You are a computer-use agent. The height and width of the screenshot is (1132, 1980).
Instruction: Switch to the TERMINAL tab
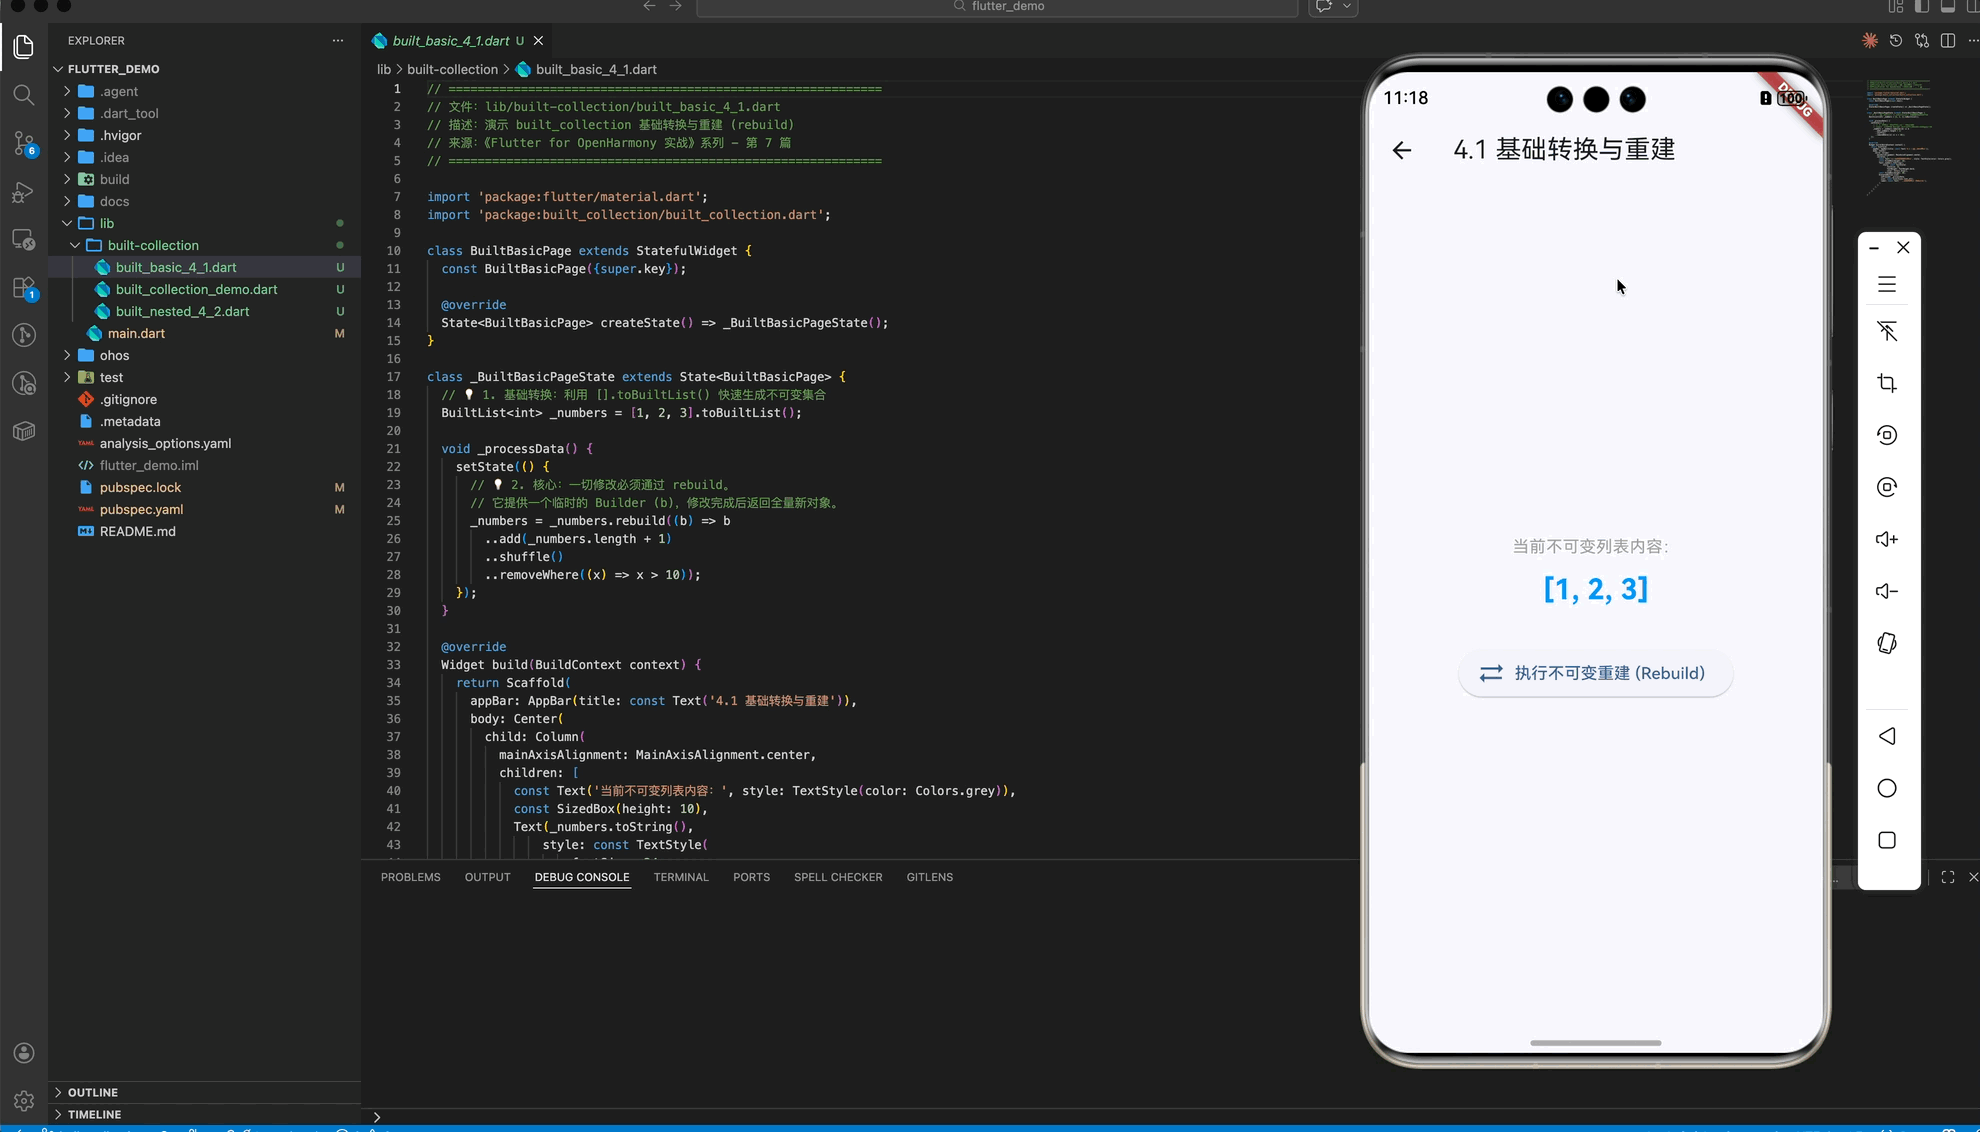tap(681, 877)
